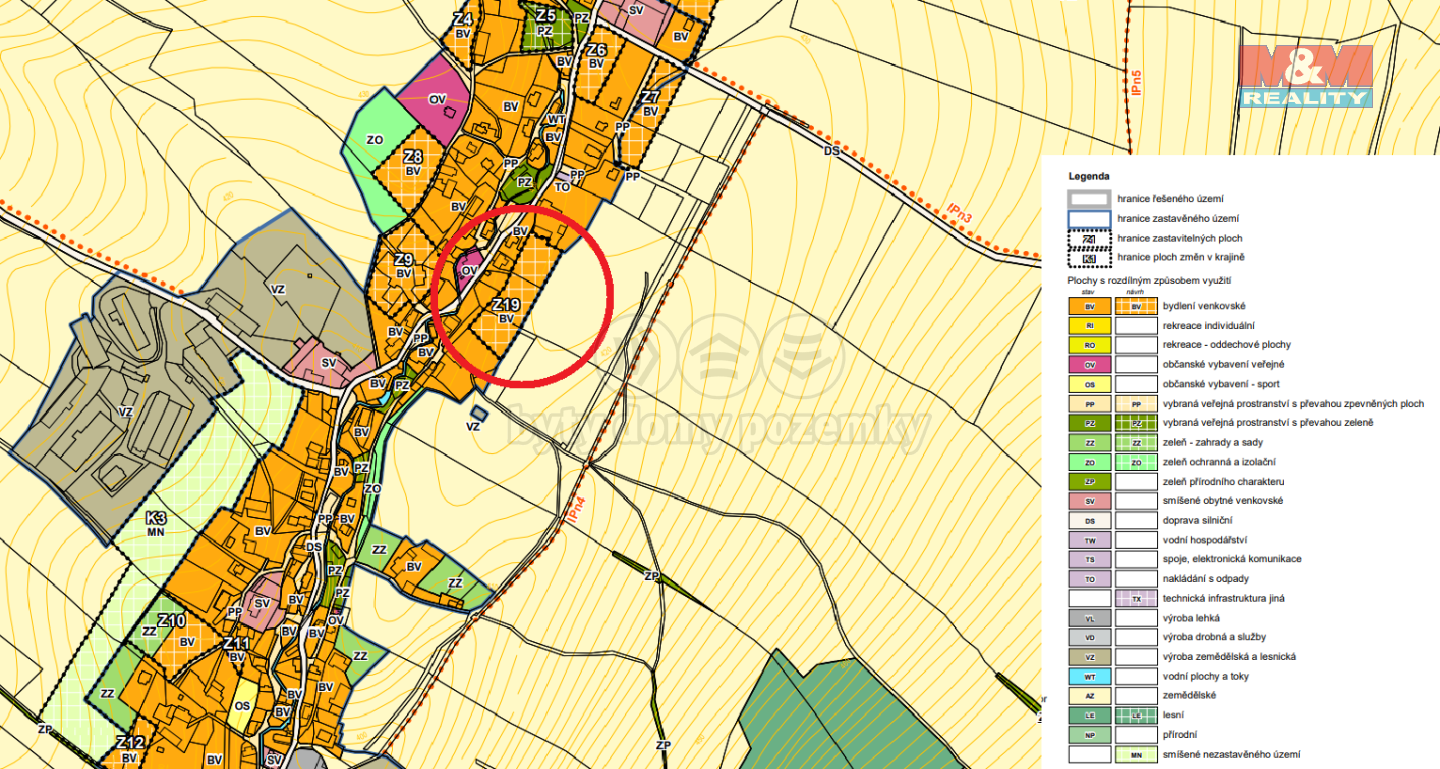
Task: Select the olive green ZP legend swatch
Action: click(1090, 481)
